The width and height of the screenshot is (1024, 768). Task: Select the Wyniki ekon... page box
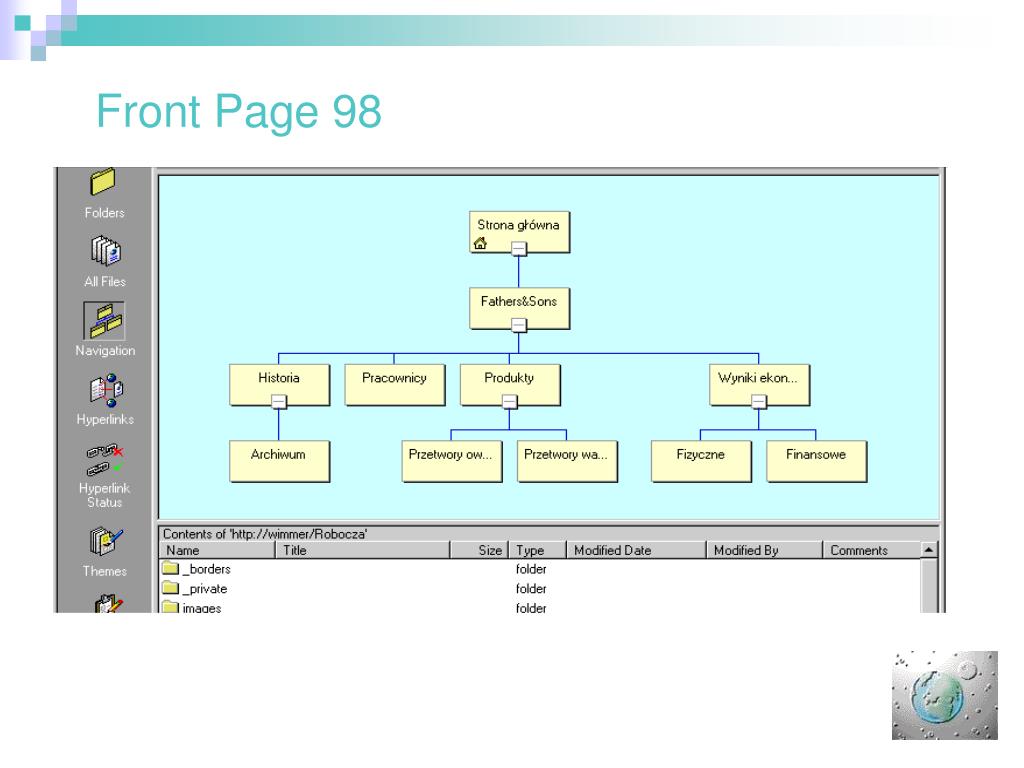[760, 385]
